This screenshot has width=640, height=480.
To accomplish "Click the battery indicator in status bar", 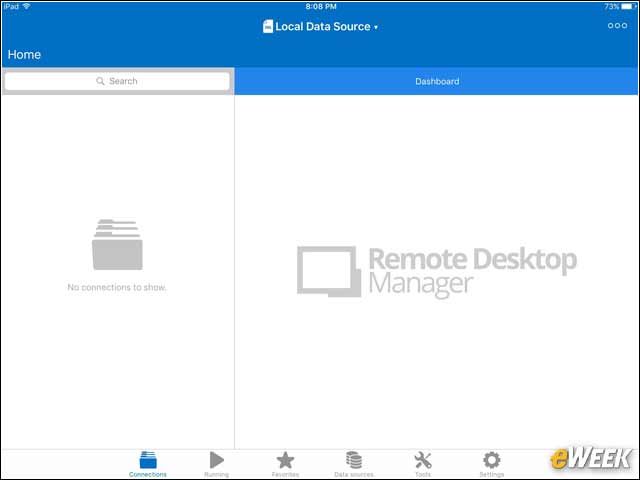I will pyautogui.click(x=628, y=7).
